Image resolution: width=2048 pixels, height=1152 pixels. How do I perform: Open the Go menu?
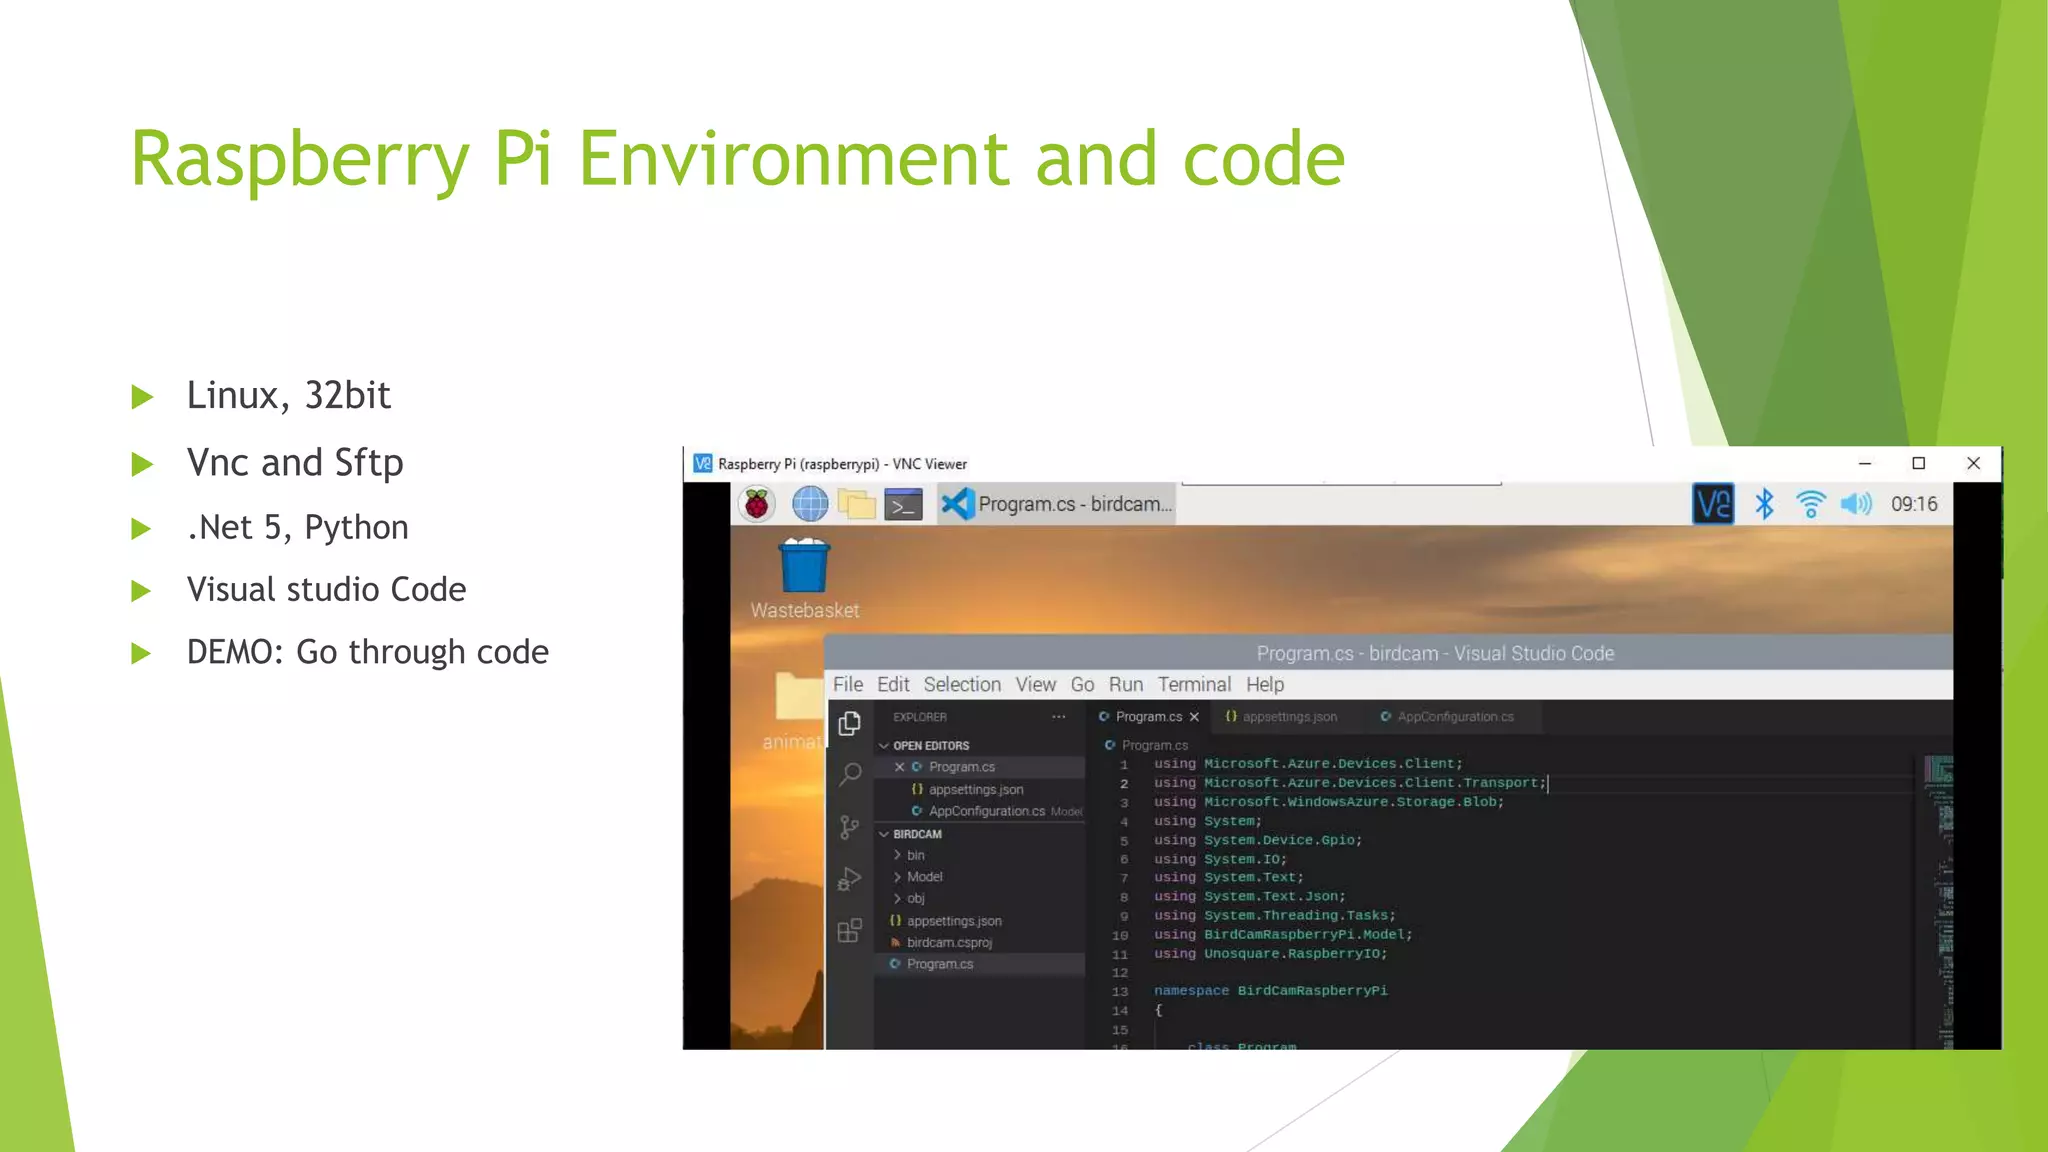click(1082, 685)
